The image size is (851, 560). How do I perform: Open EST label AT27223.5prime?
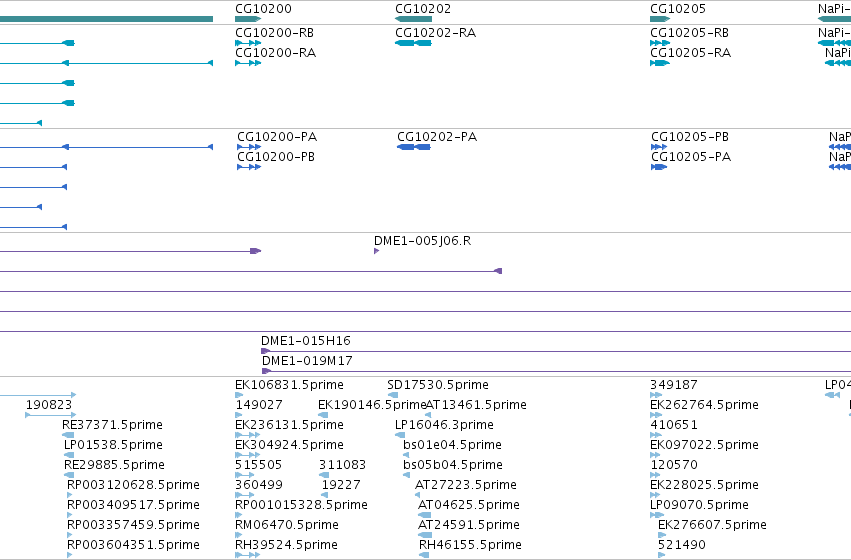click(466, 485)
